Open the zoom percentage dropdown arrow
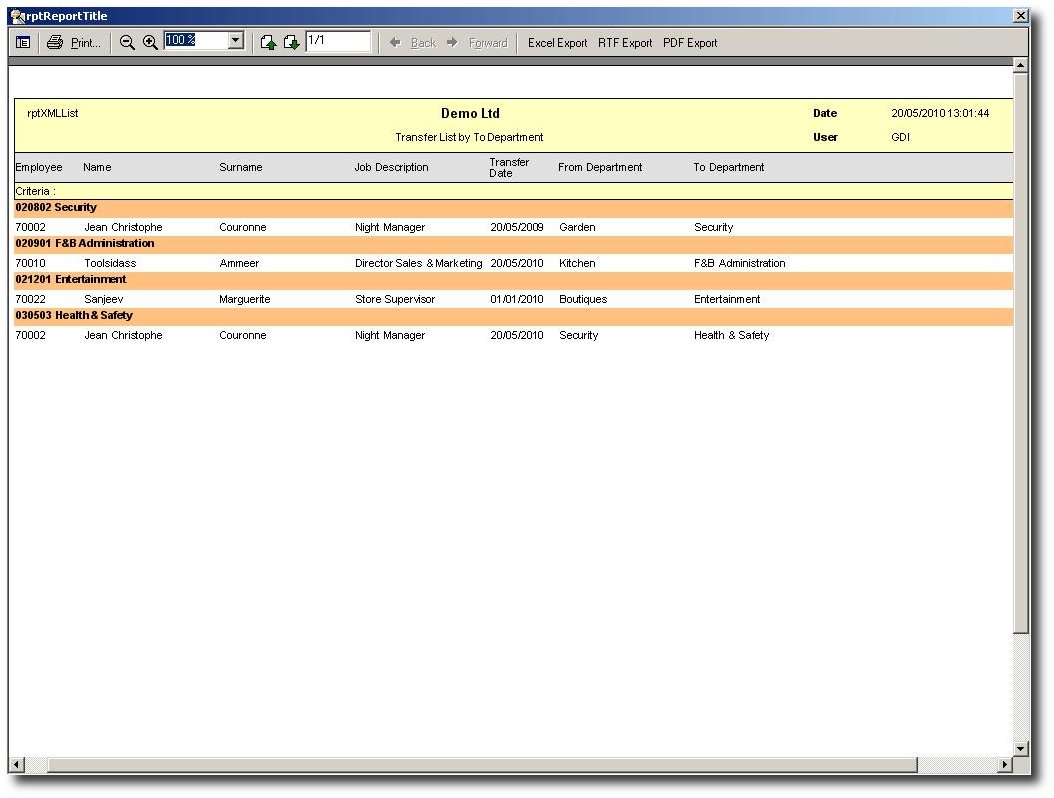 [x=236, y=41]
